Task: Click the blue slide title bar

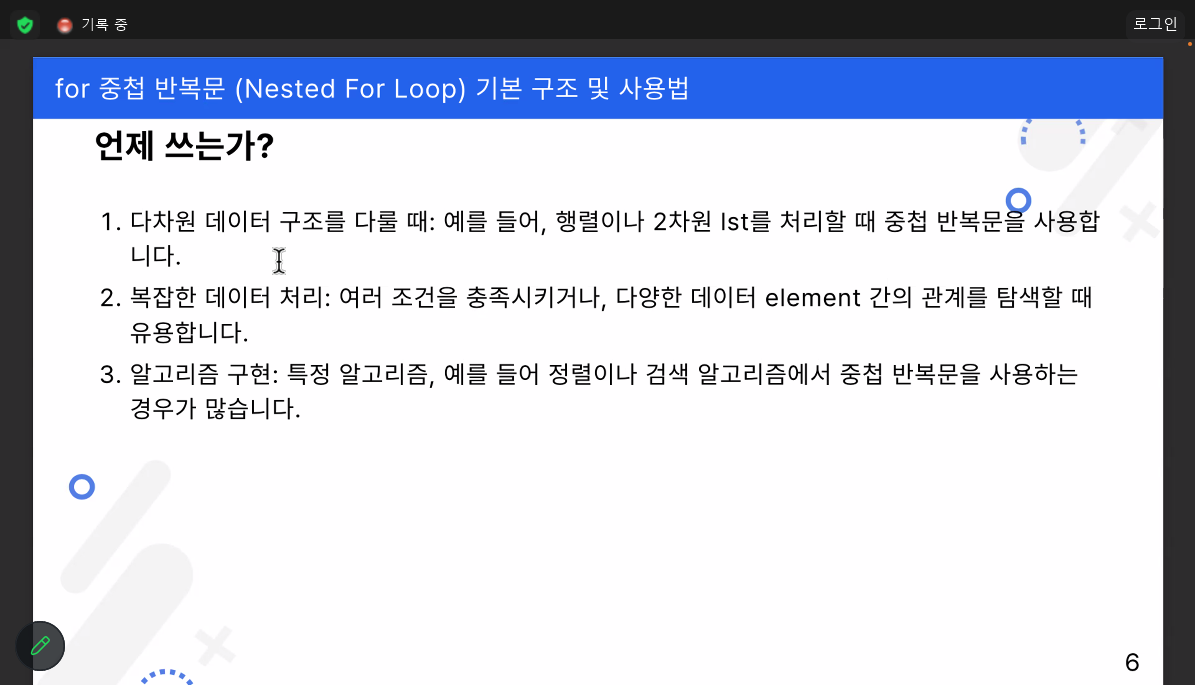Action: coord(598,88)
